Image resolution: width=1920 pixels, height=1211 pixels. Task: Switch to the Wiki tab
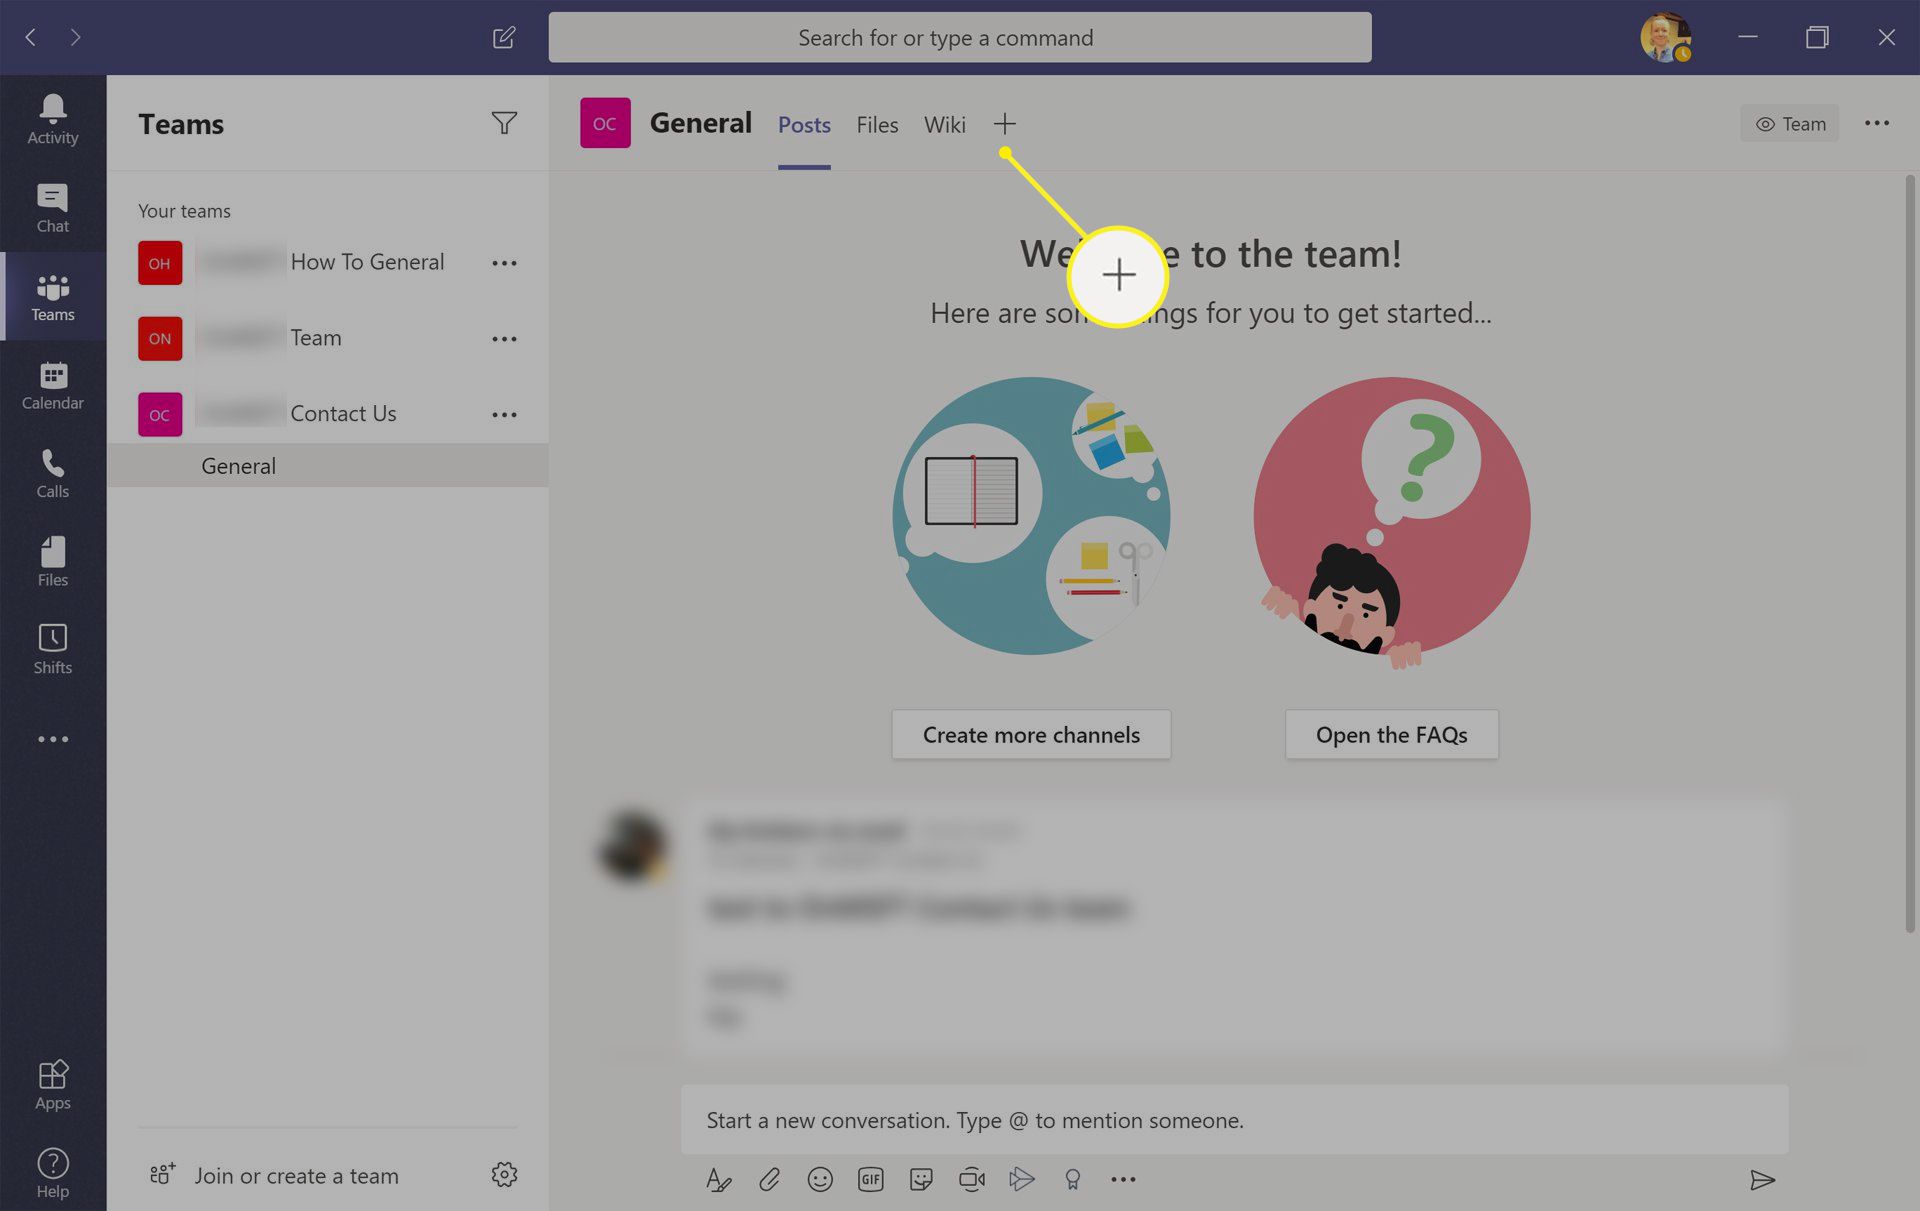(945, 124)
